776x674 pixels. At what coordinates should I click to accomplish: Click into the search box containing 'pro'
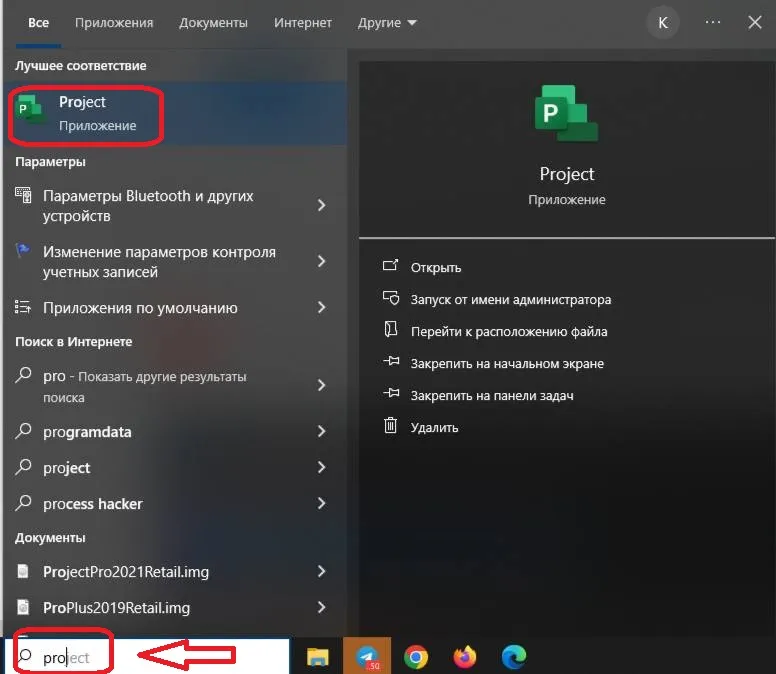click(147, 656)
